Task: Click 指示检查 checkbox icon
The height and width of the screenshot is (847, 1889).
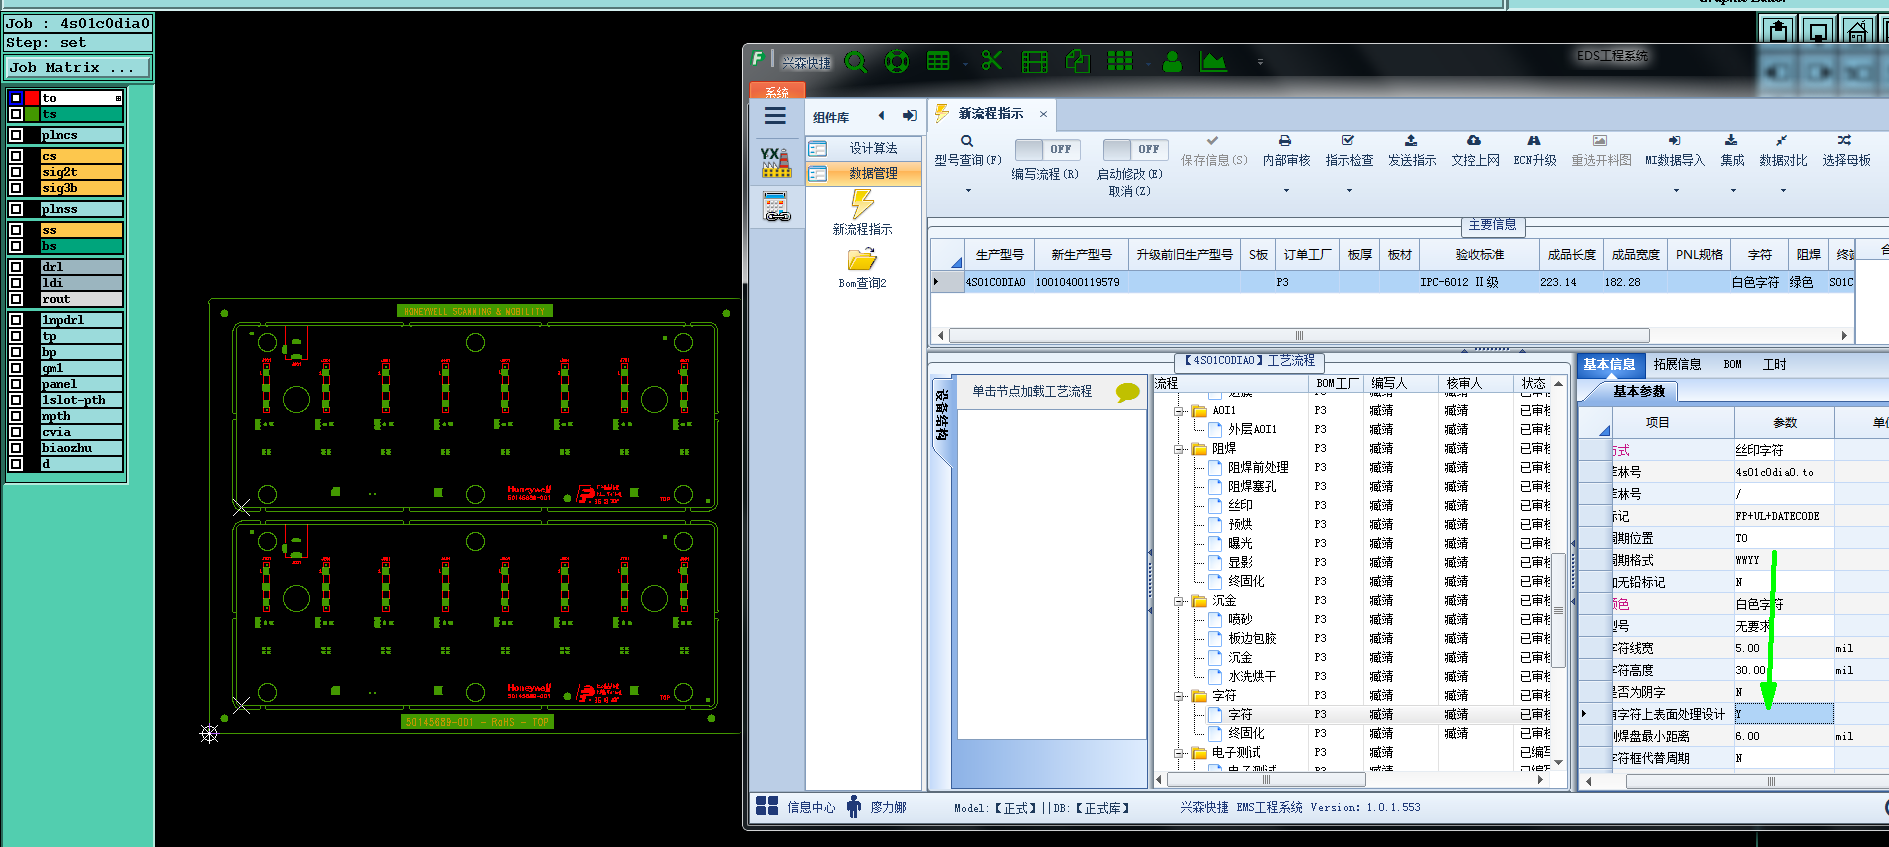Action: click(1348, 141)
